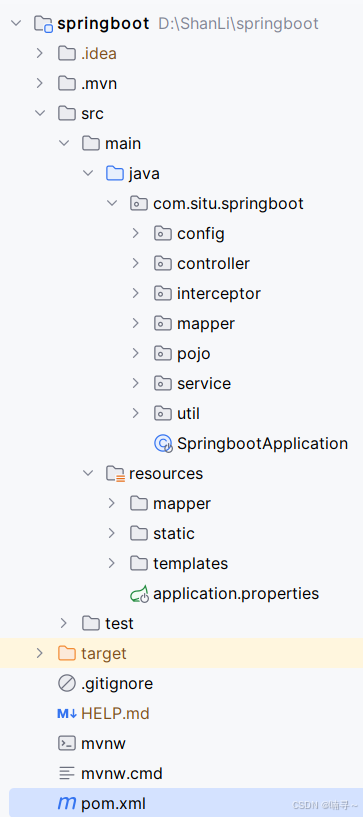Expand the test folder
Viewport: 363px width, 817px height.
64,623
